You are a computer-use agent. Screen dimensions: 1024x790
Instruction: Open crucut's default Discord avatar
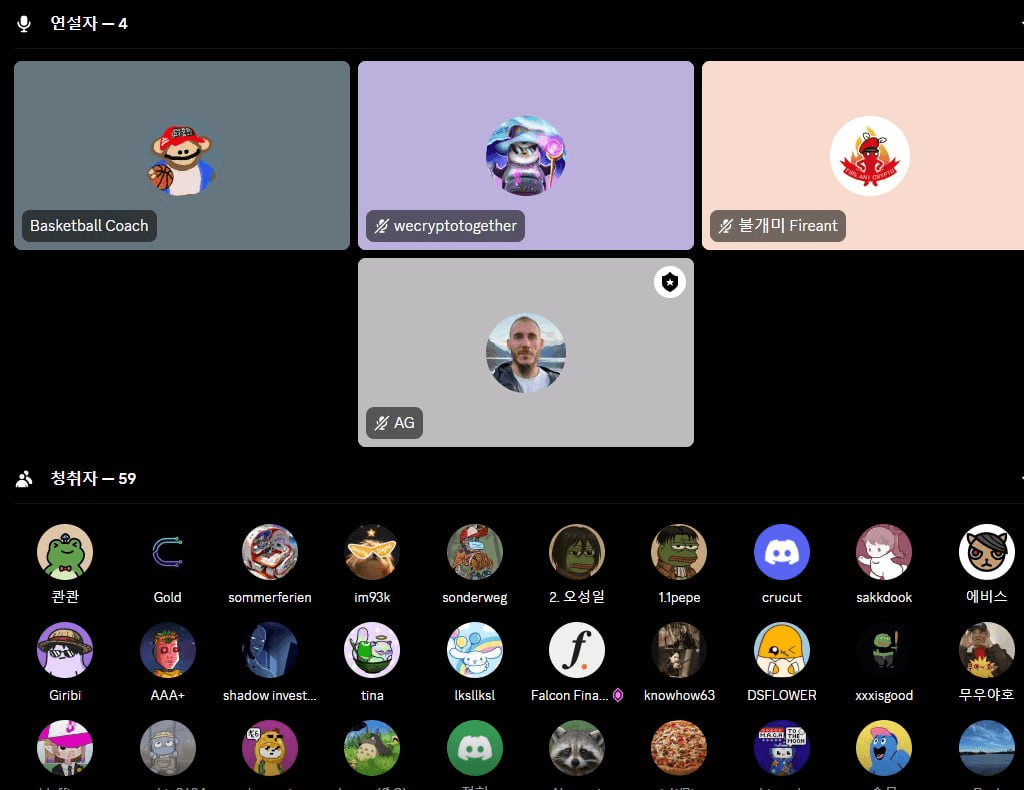[x=782, y=552]
